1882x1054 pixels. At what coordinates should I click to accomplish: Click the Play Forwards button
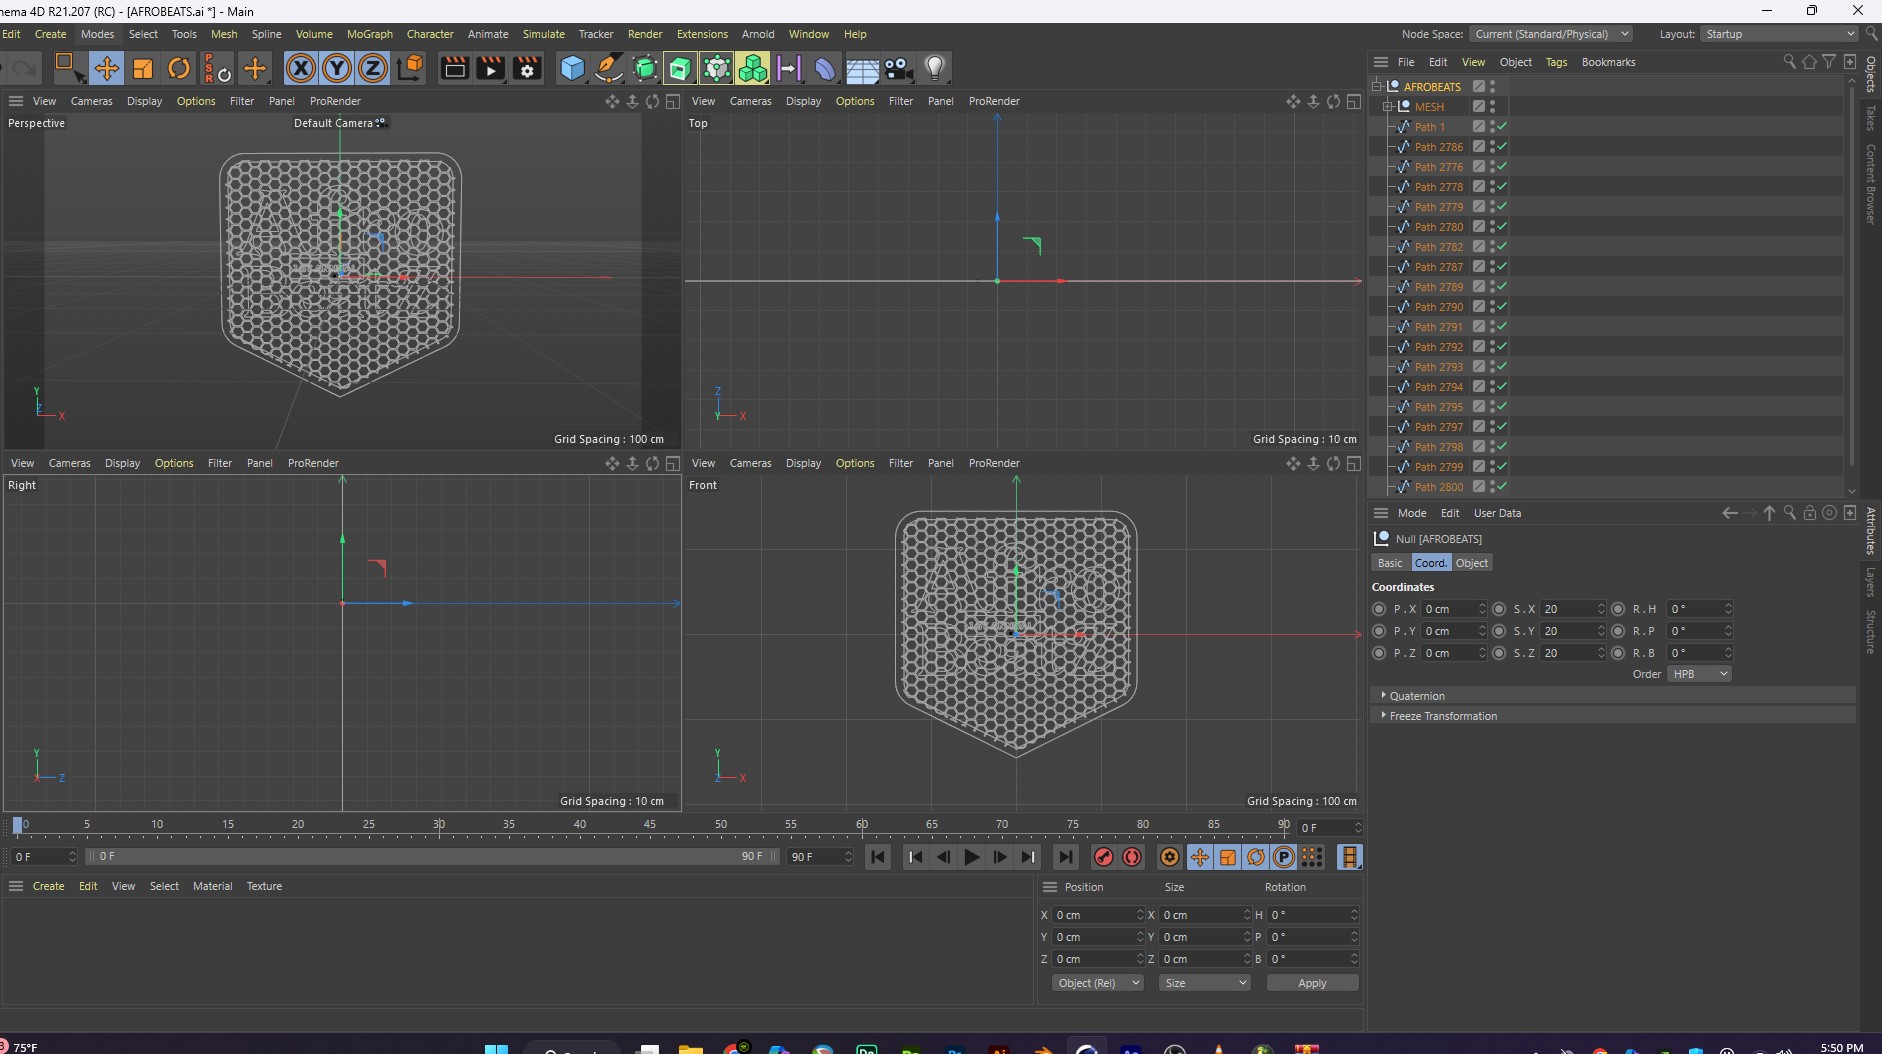pos(971,857)
